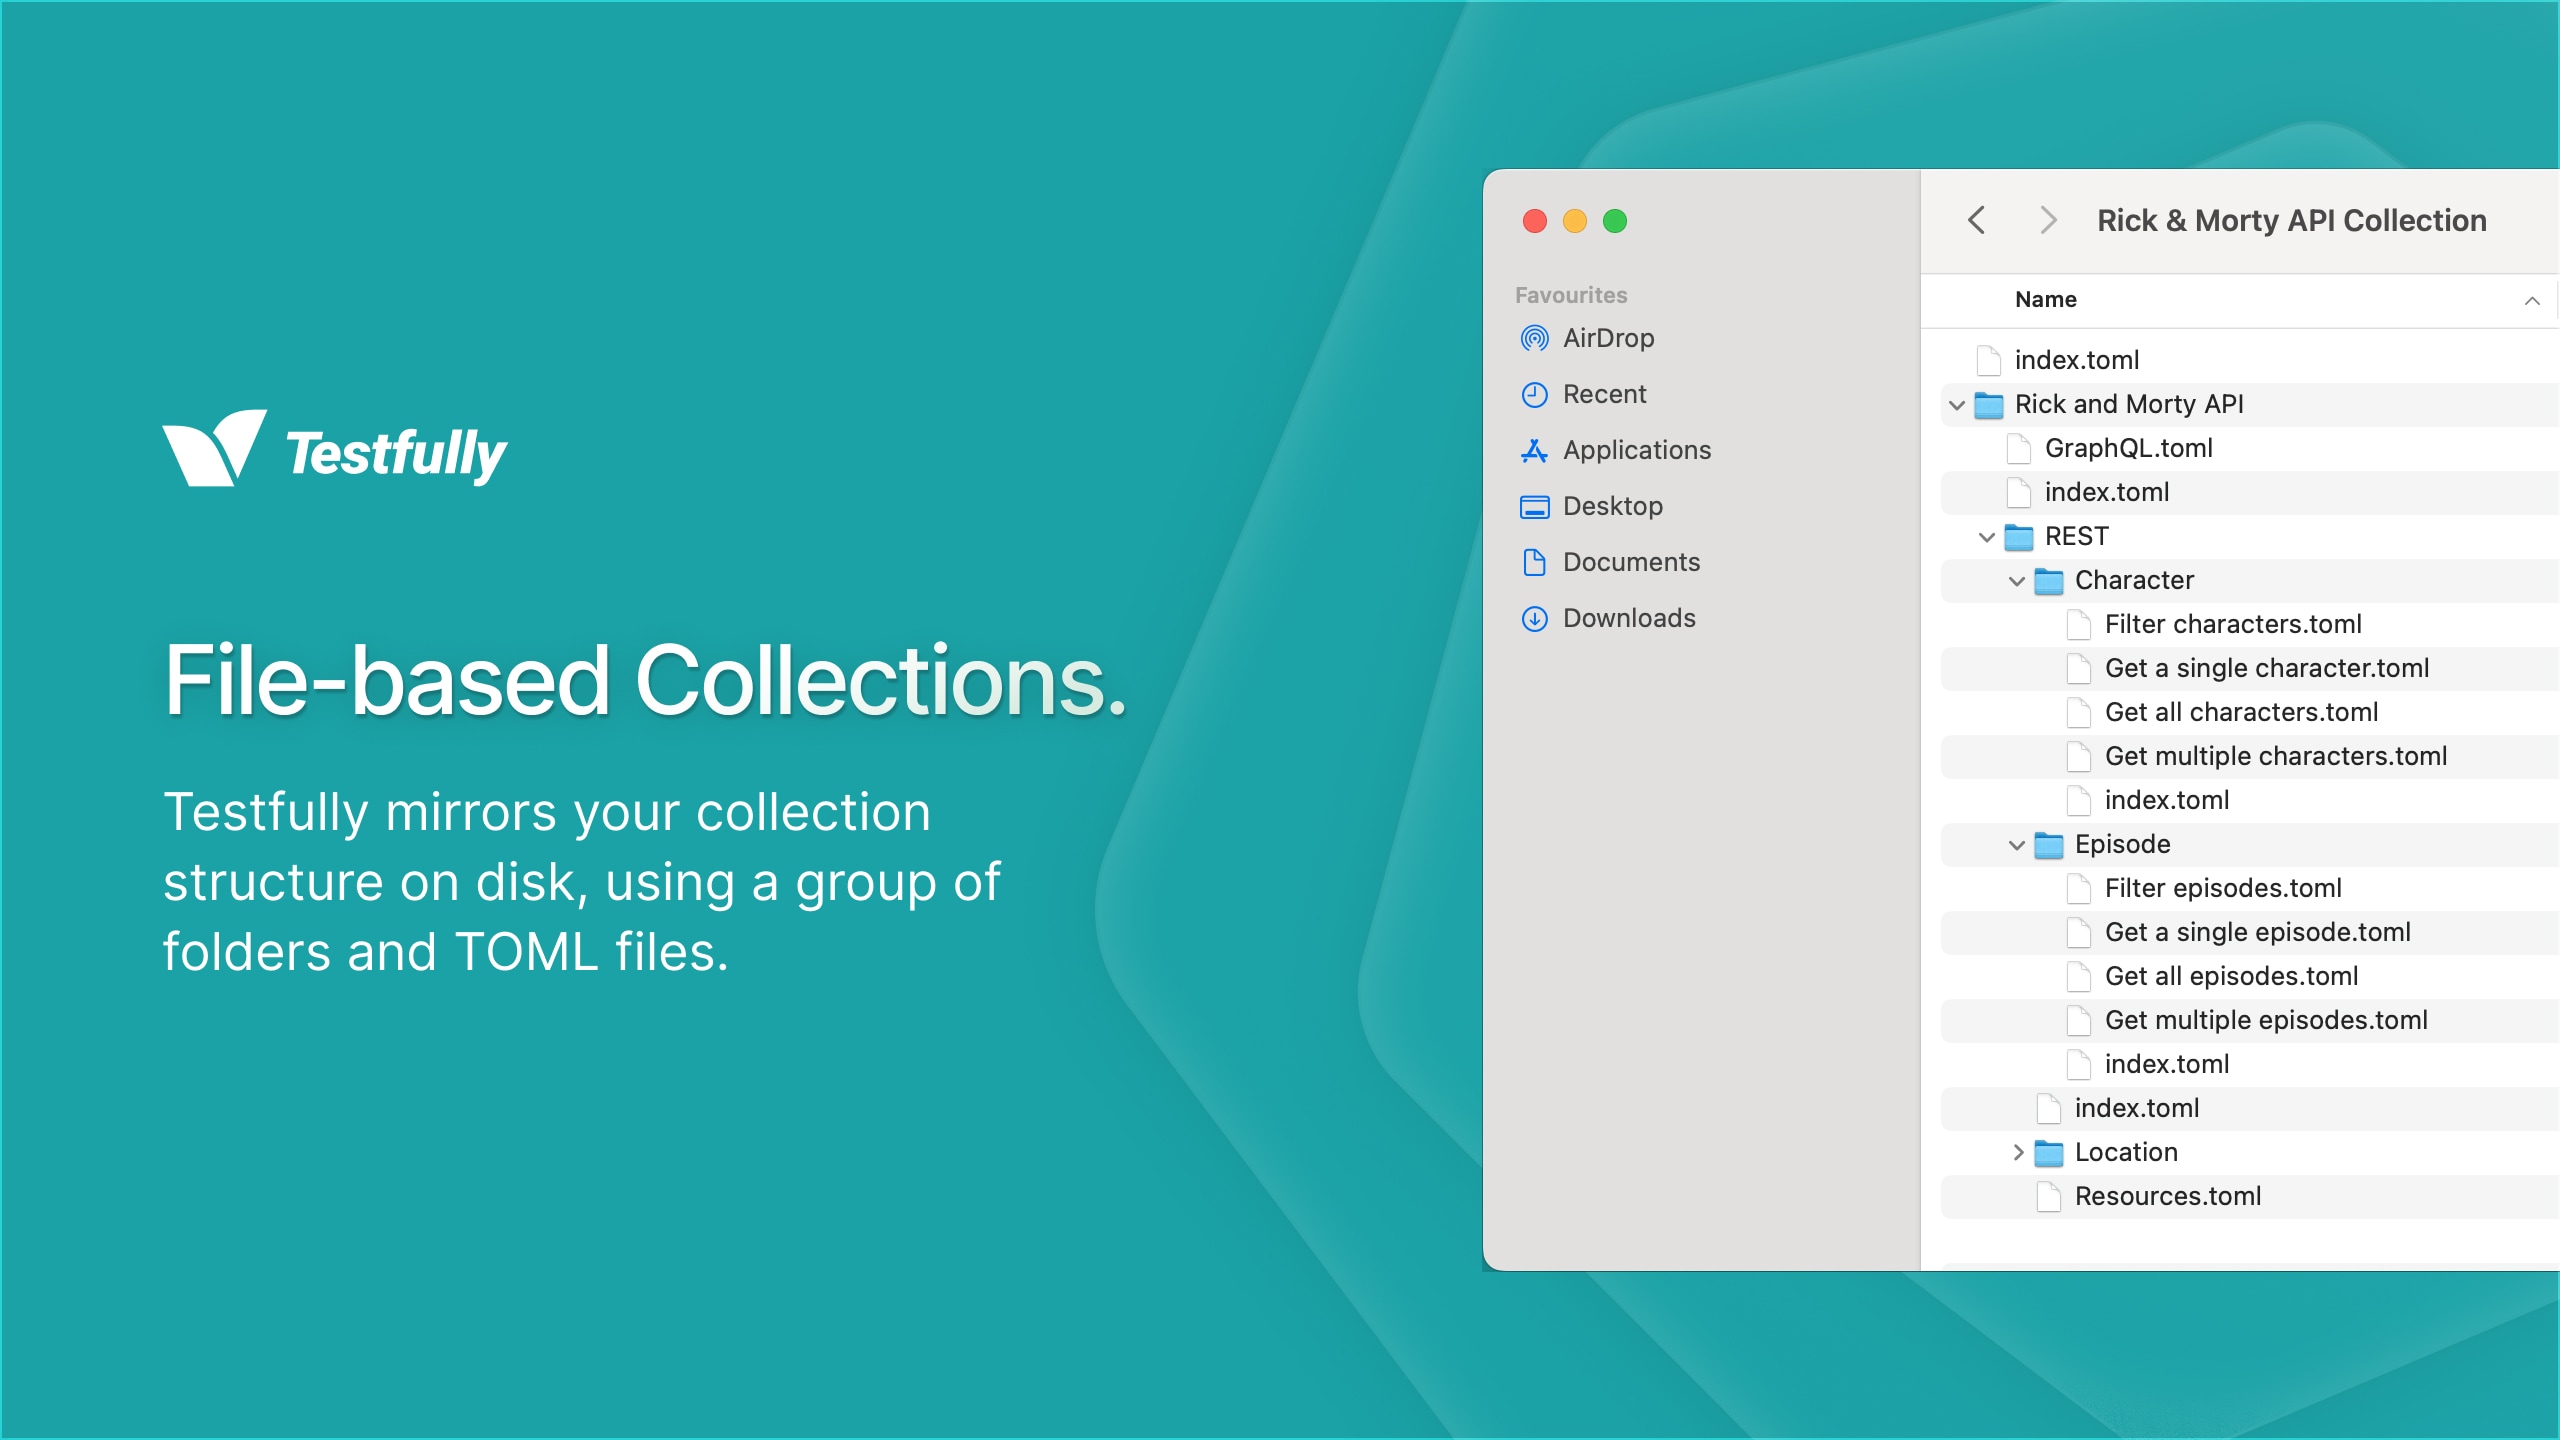Open the Applications sidebar item
2560x1440 pixels.
(x=1637, y=450)
